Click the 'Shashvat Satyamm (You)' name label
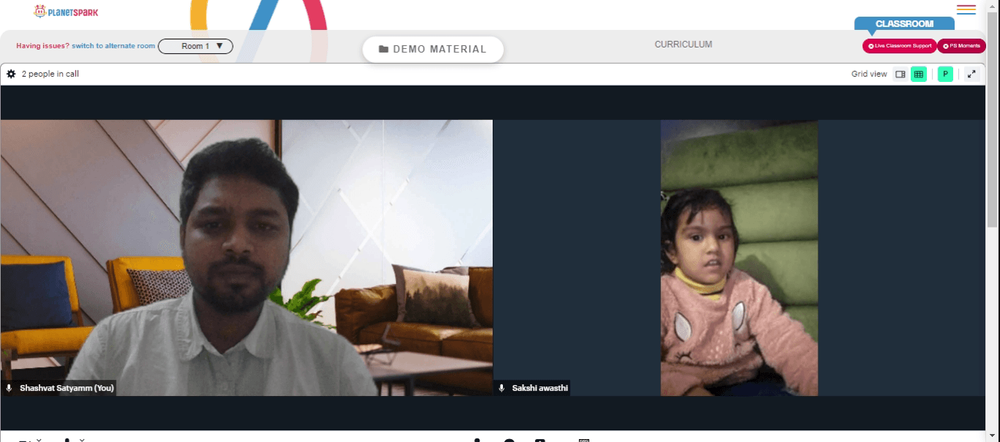Viewport: 1000px width, 442px height. 67,388
